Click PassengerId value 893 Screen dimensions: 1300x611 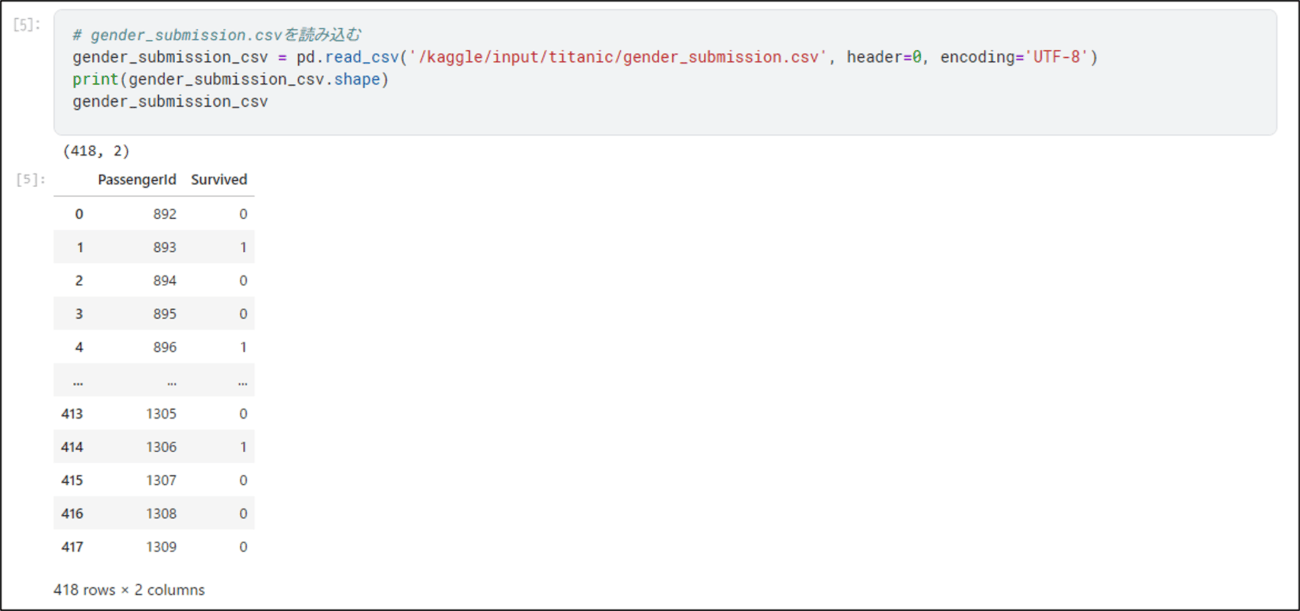pyautogui.click(x=165, y=247)
